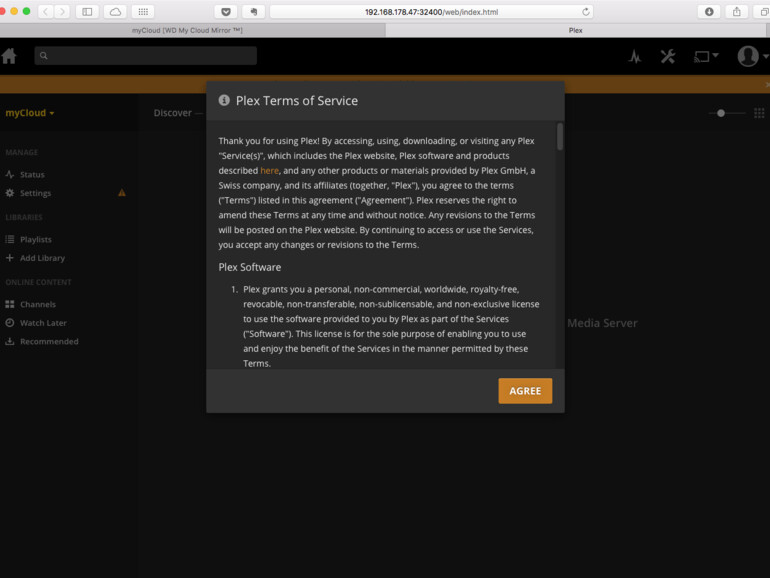This screenshot has height=578, width=770.
Task: Show all tabs button in Safari
Action: pyautogui.click(x=764, y=12)
